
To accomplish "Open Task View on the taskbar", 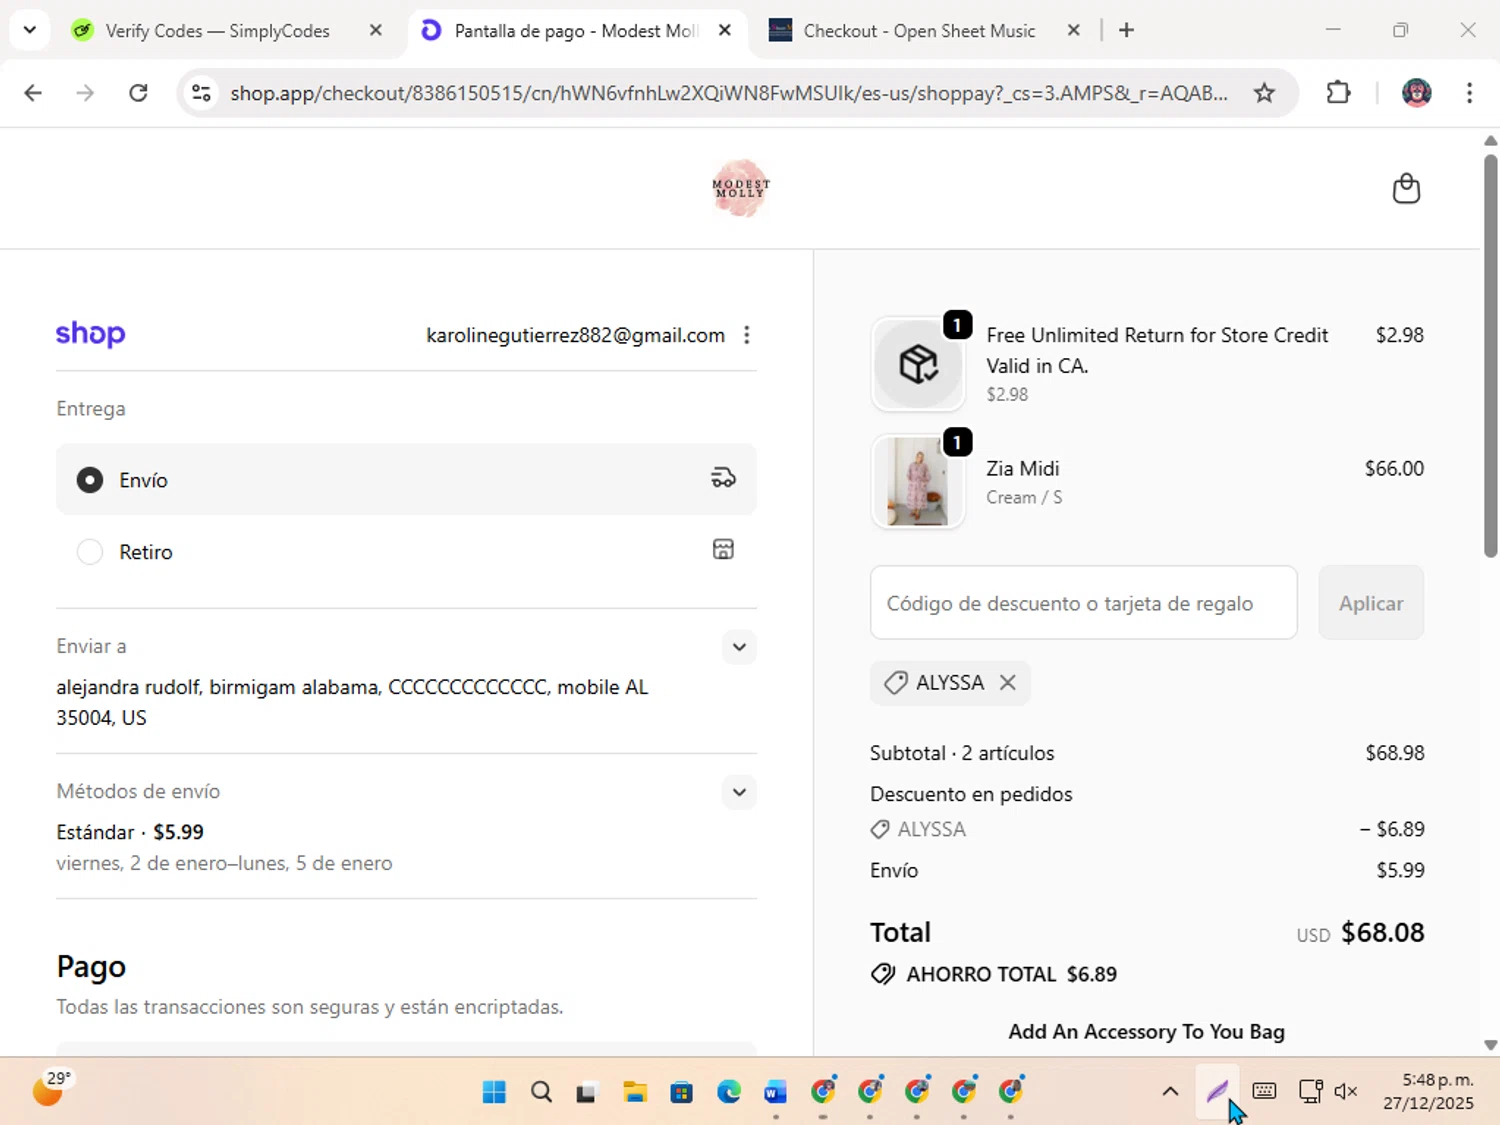I will click(x=587, y=1091).
